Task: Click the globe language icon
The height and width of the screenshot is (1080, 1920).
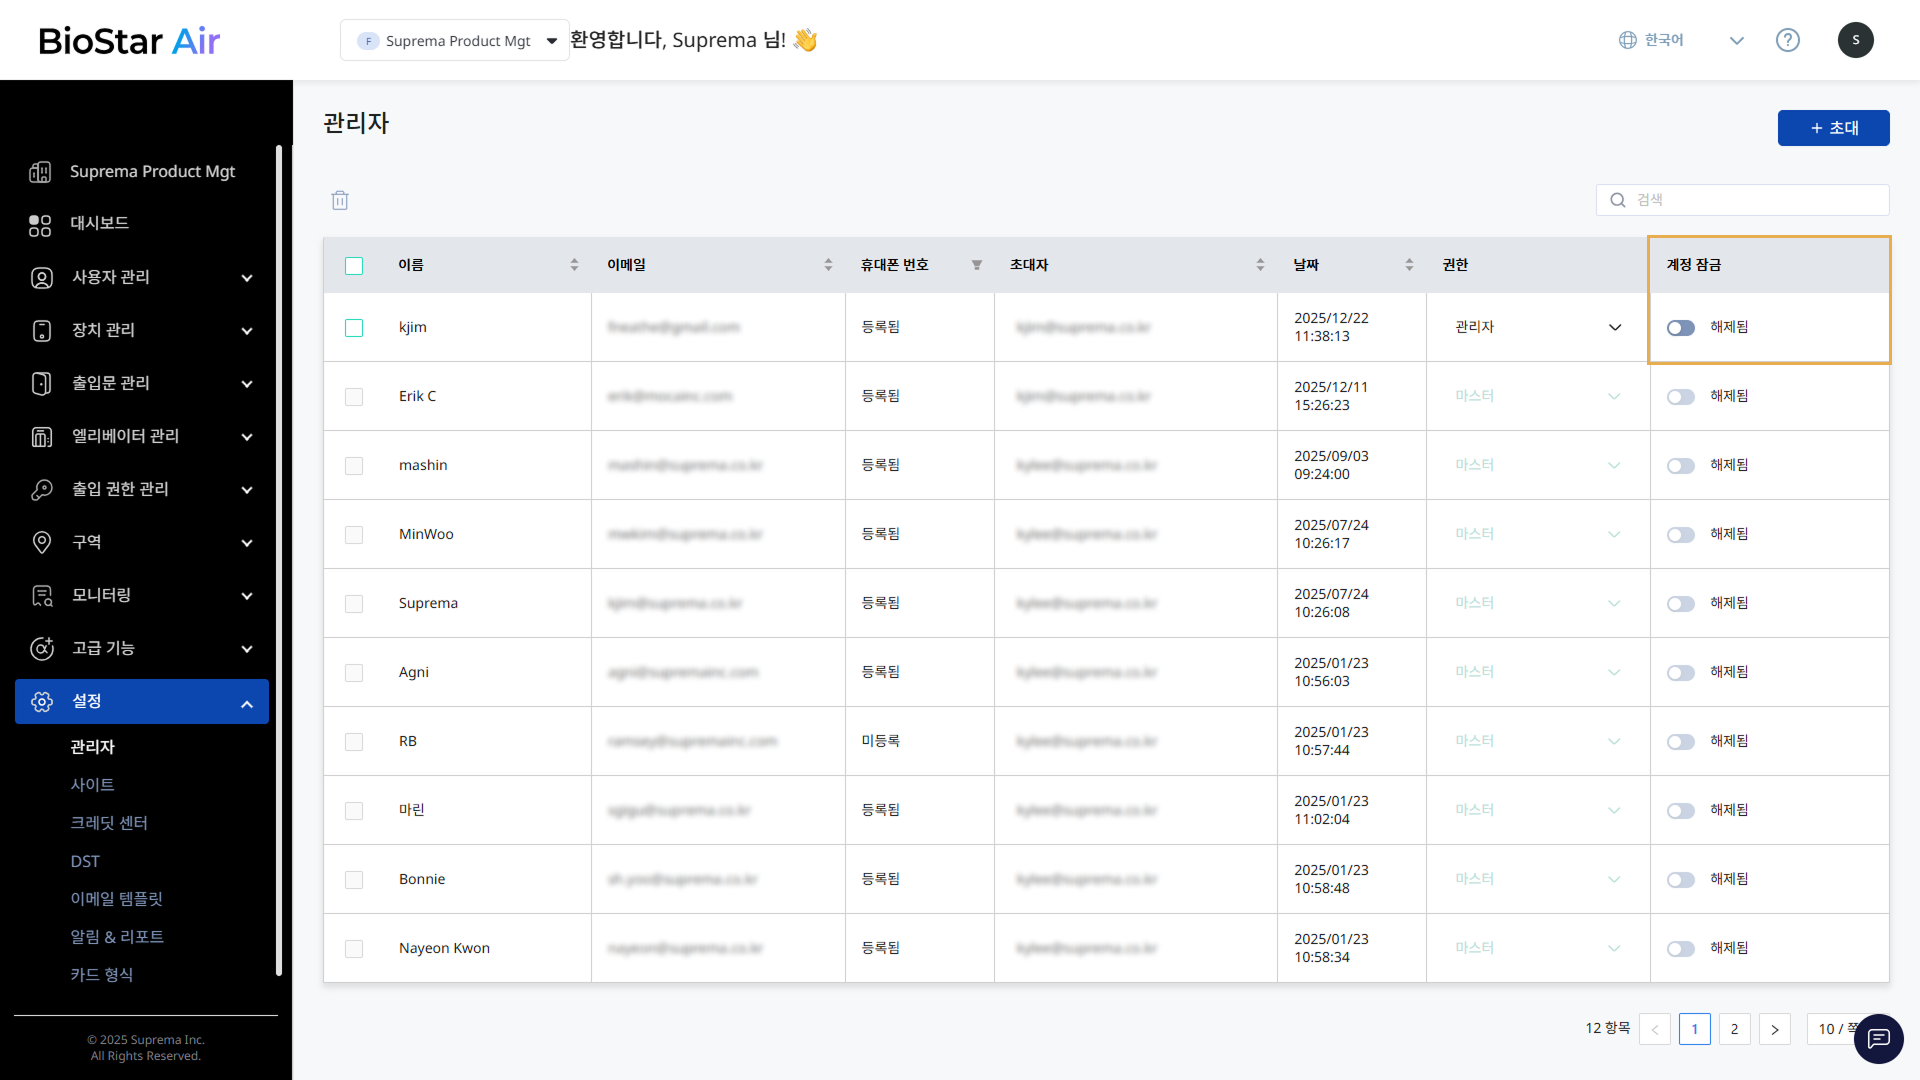Action: [1628, 40]
